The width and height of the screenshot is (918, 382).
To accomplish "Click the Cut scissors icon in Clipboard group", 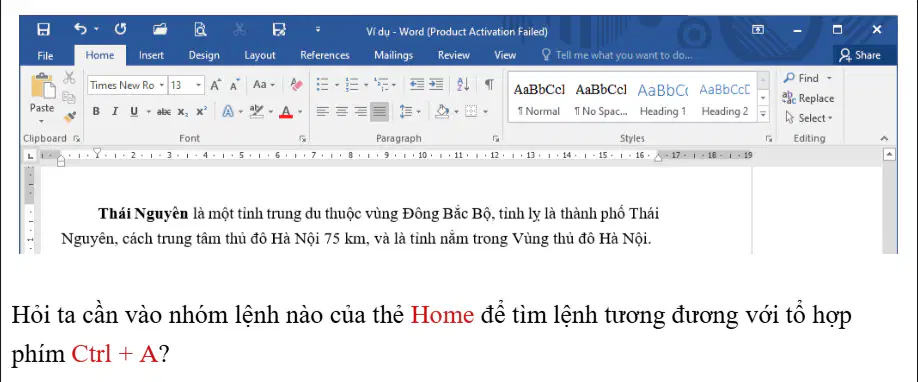I will 69,77.
